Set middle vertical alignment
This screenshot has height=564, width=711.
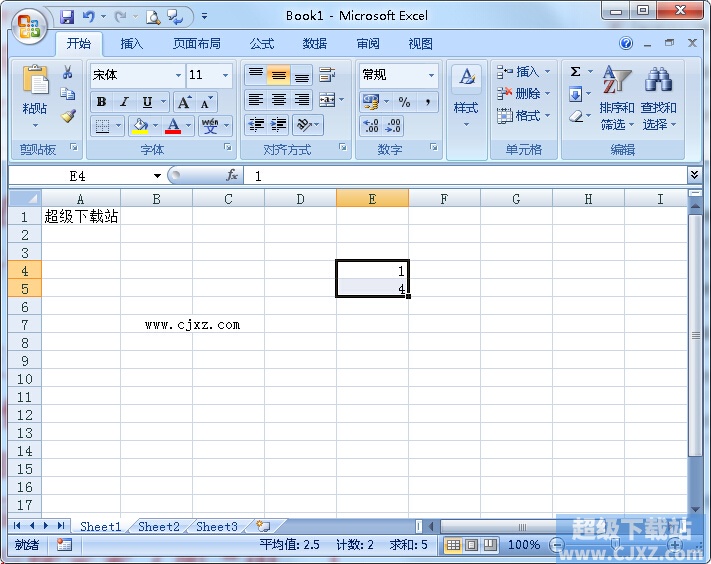point(278,75)
